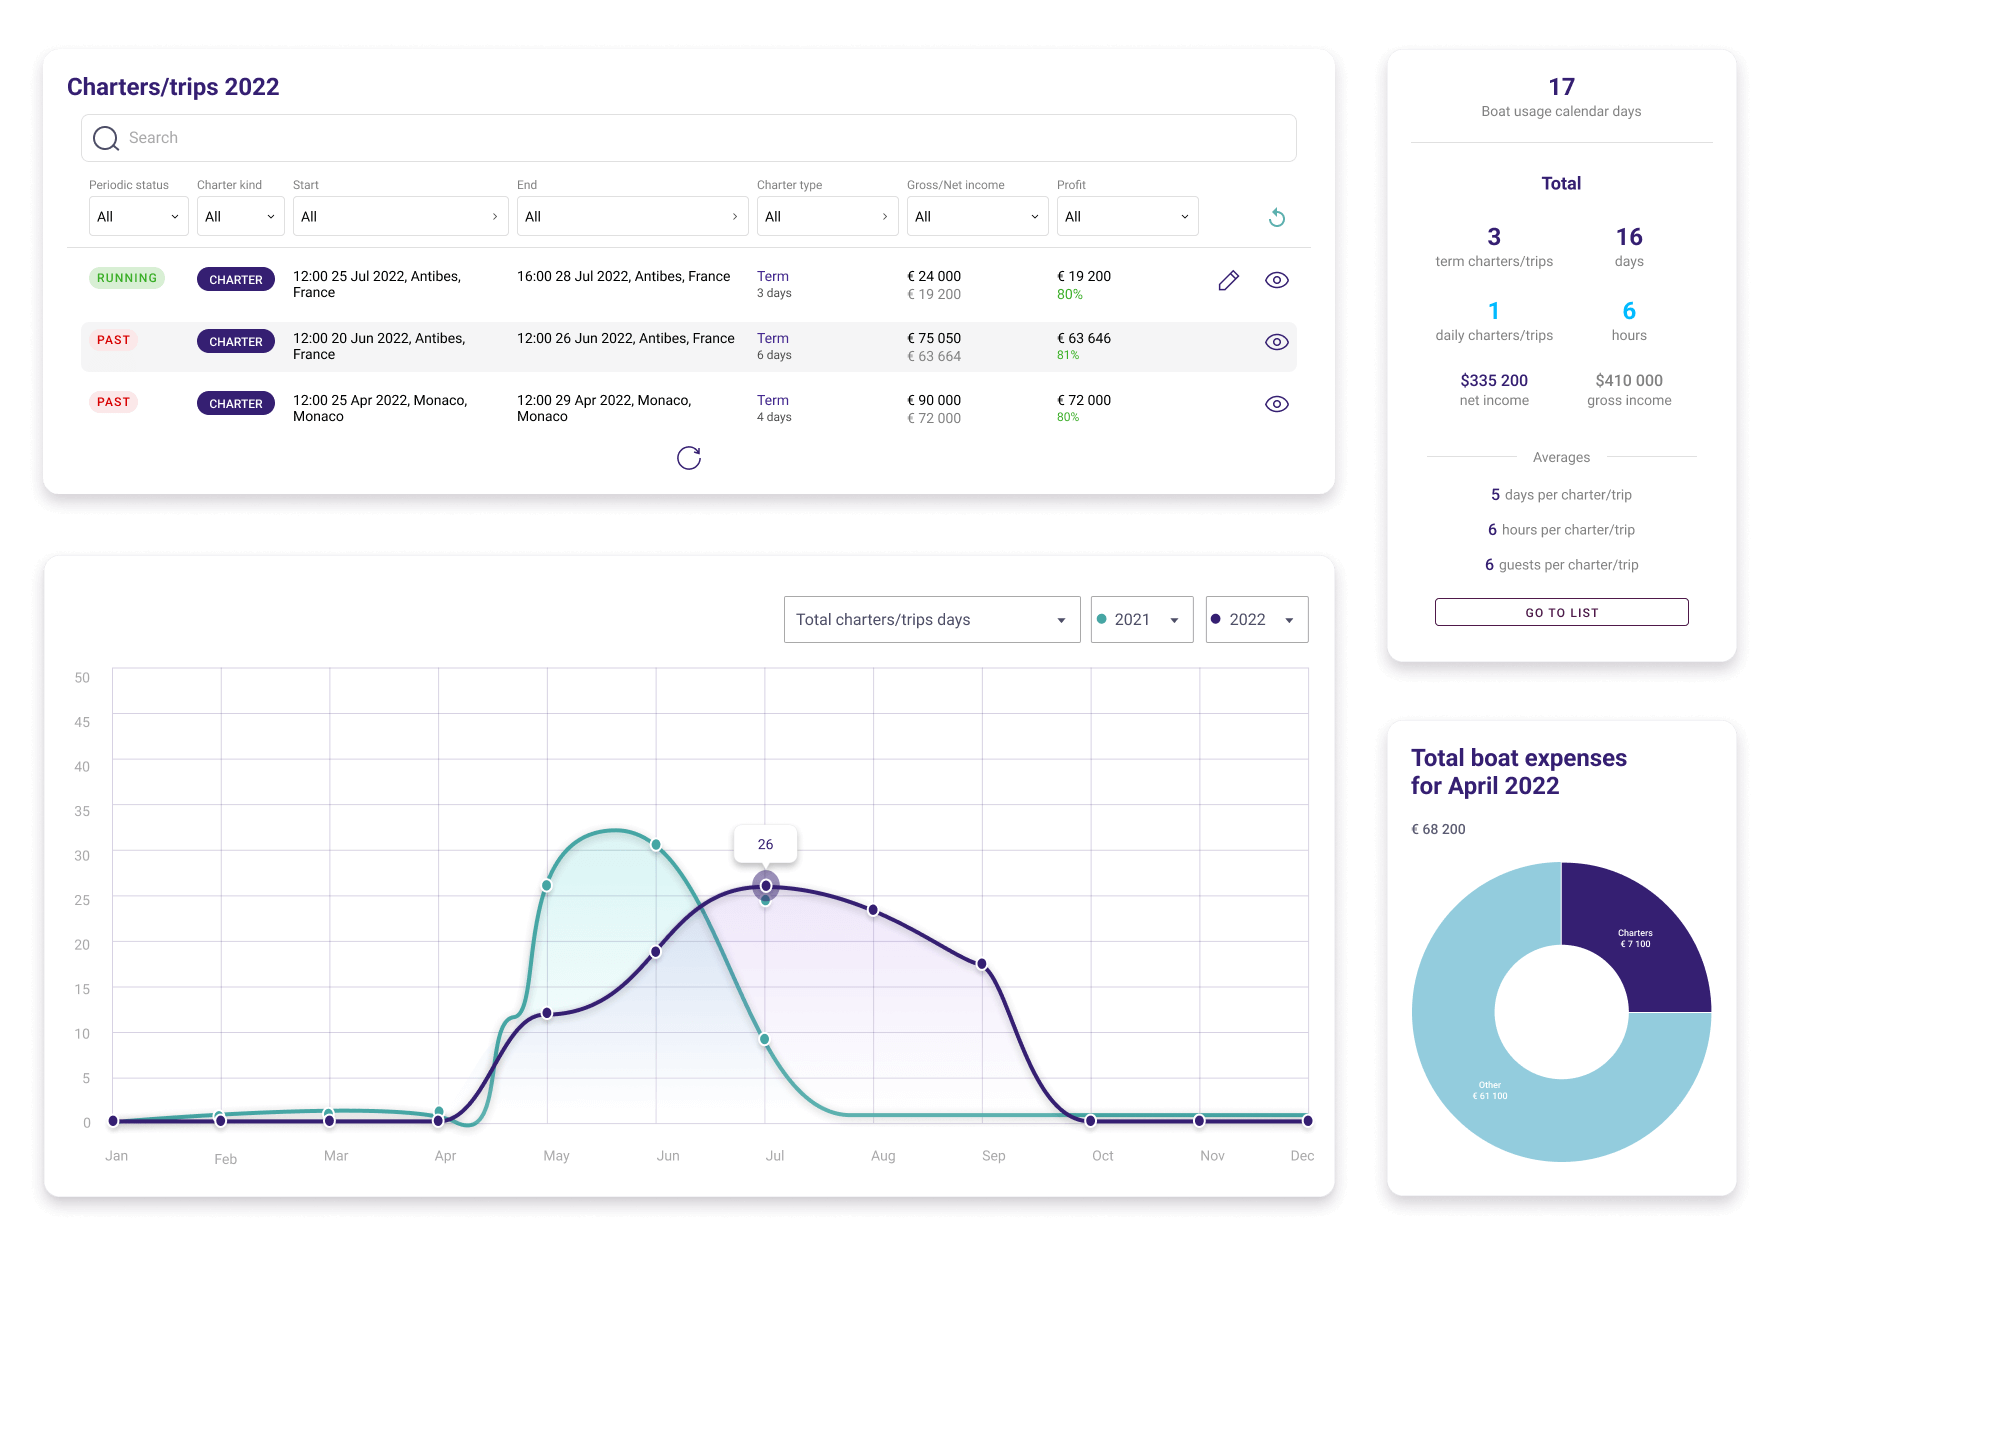Open the Profit filter dropdown
Image resolution: width=2016 pixels, height=1439 pixels.
(1127, 216)
